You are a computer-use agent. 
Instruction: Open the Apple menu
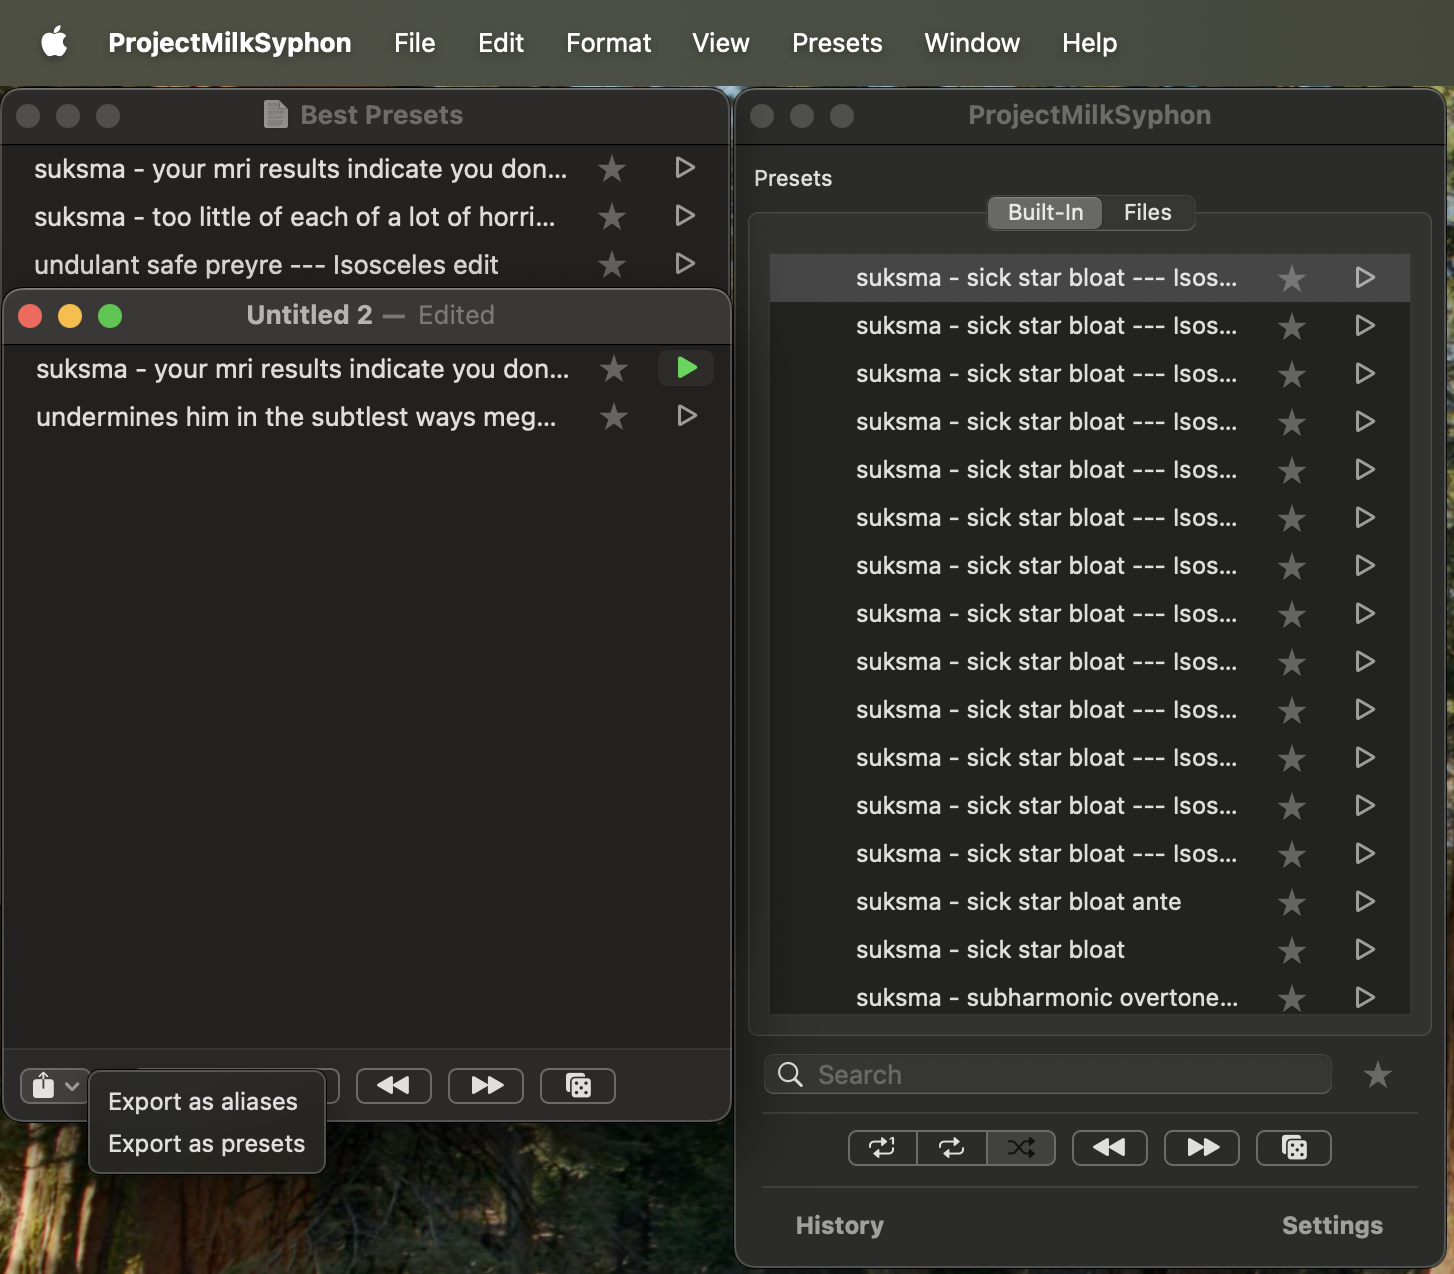coord(54,43)
